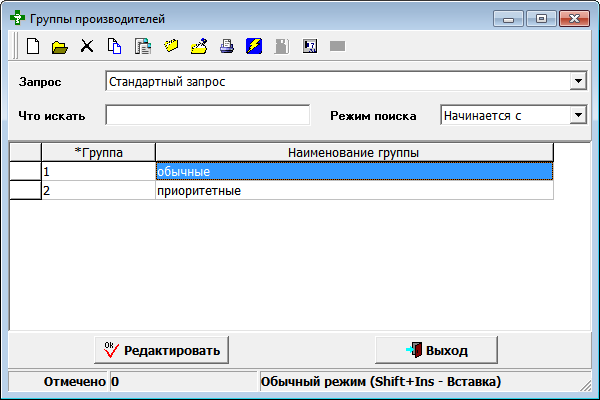Click the yellow folder with pin icon
Image resolution: width=600 pixels, height=400 pixels.
199,46
